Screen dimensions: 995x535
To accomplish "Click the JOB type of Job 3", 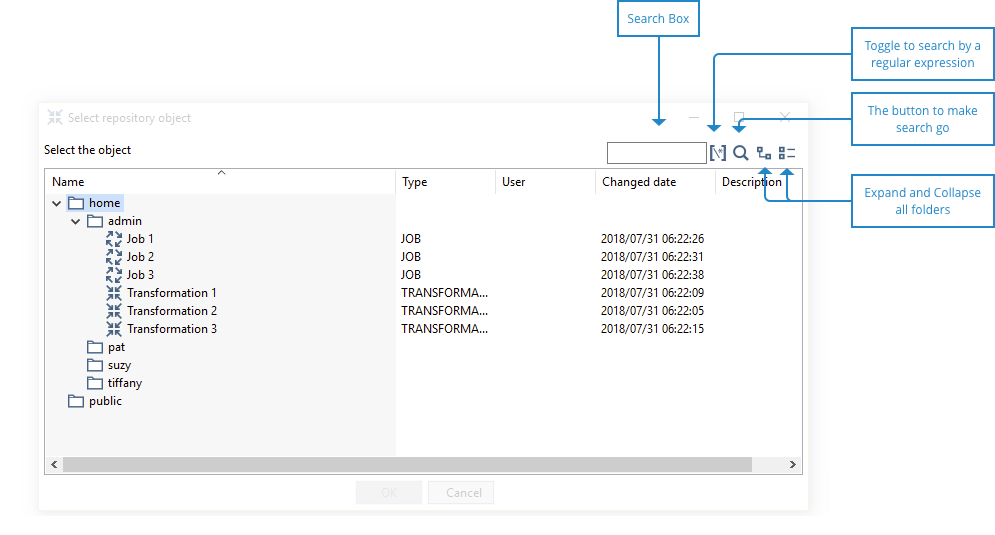I will 411,275.
